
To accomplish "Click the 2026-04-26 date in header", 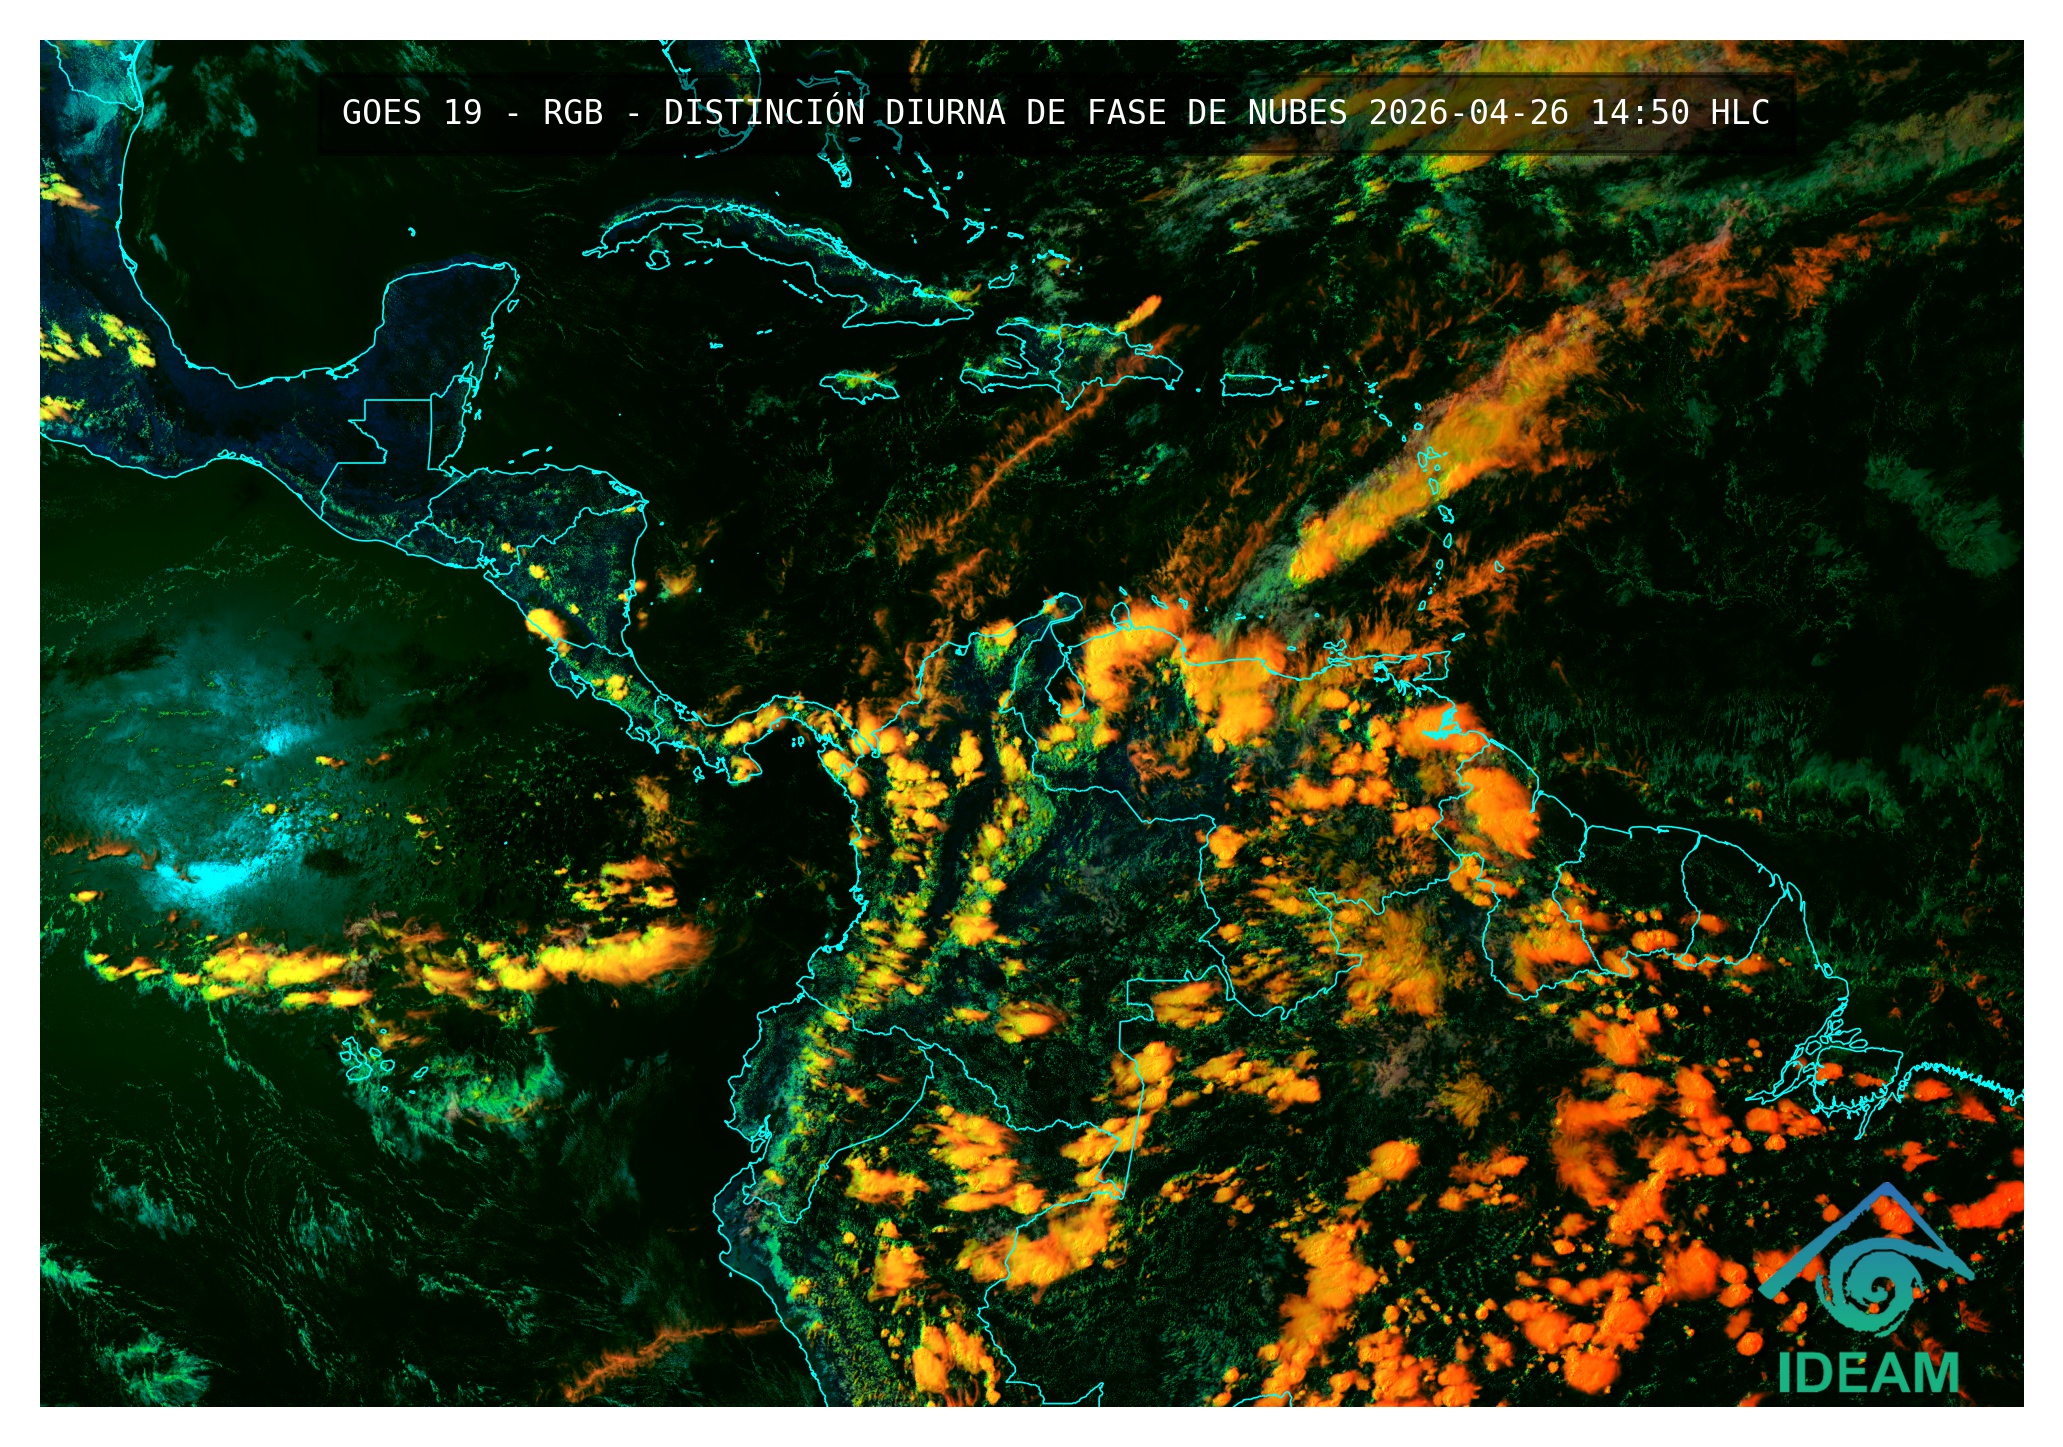I will (x=1468, y=113).
